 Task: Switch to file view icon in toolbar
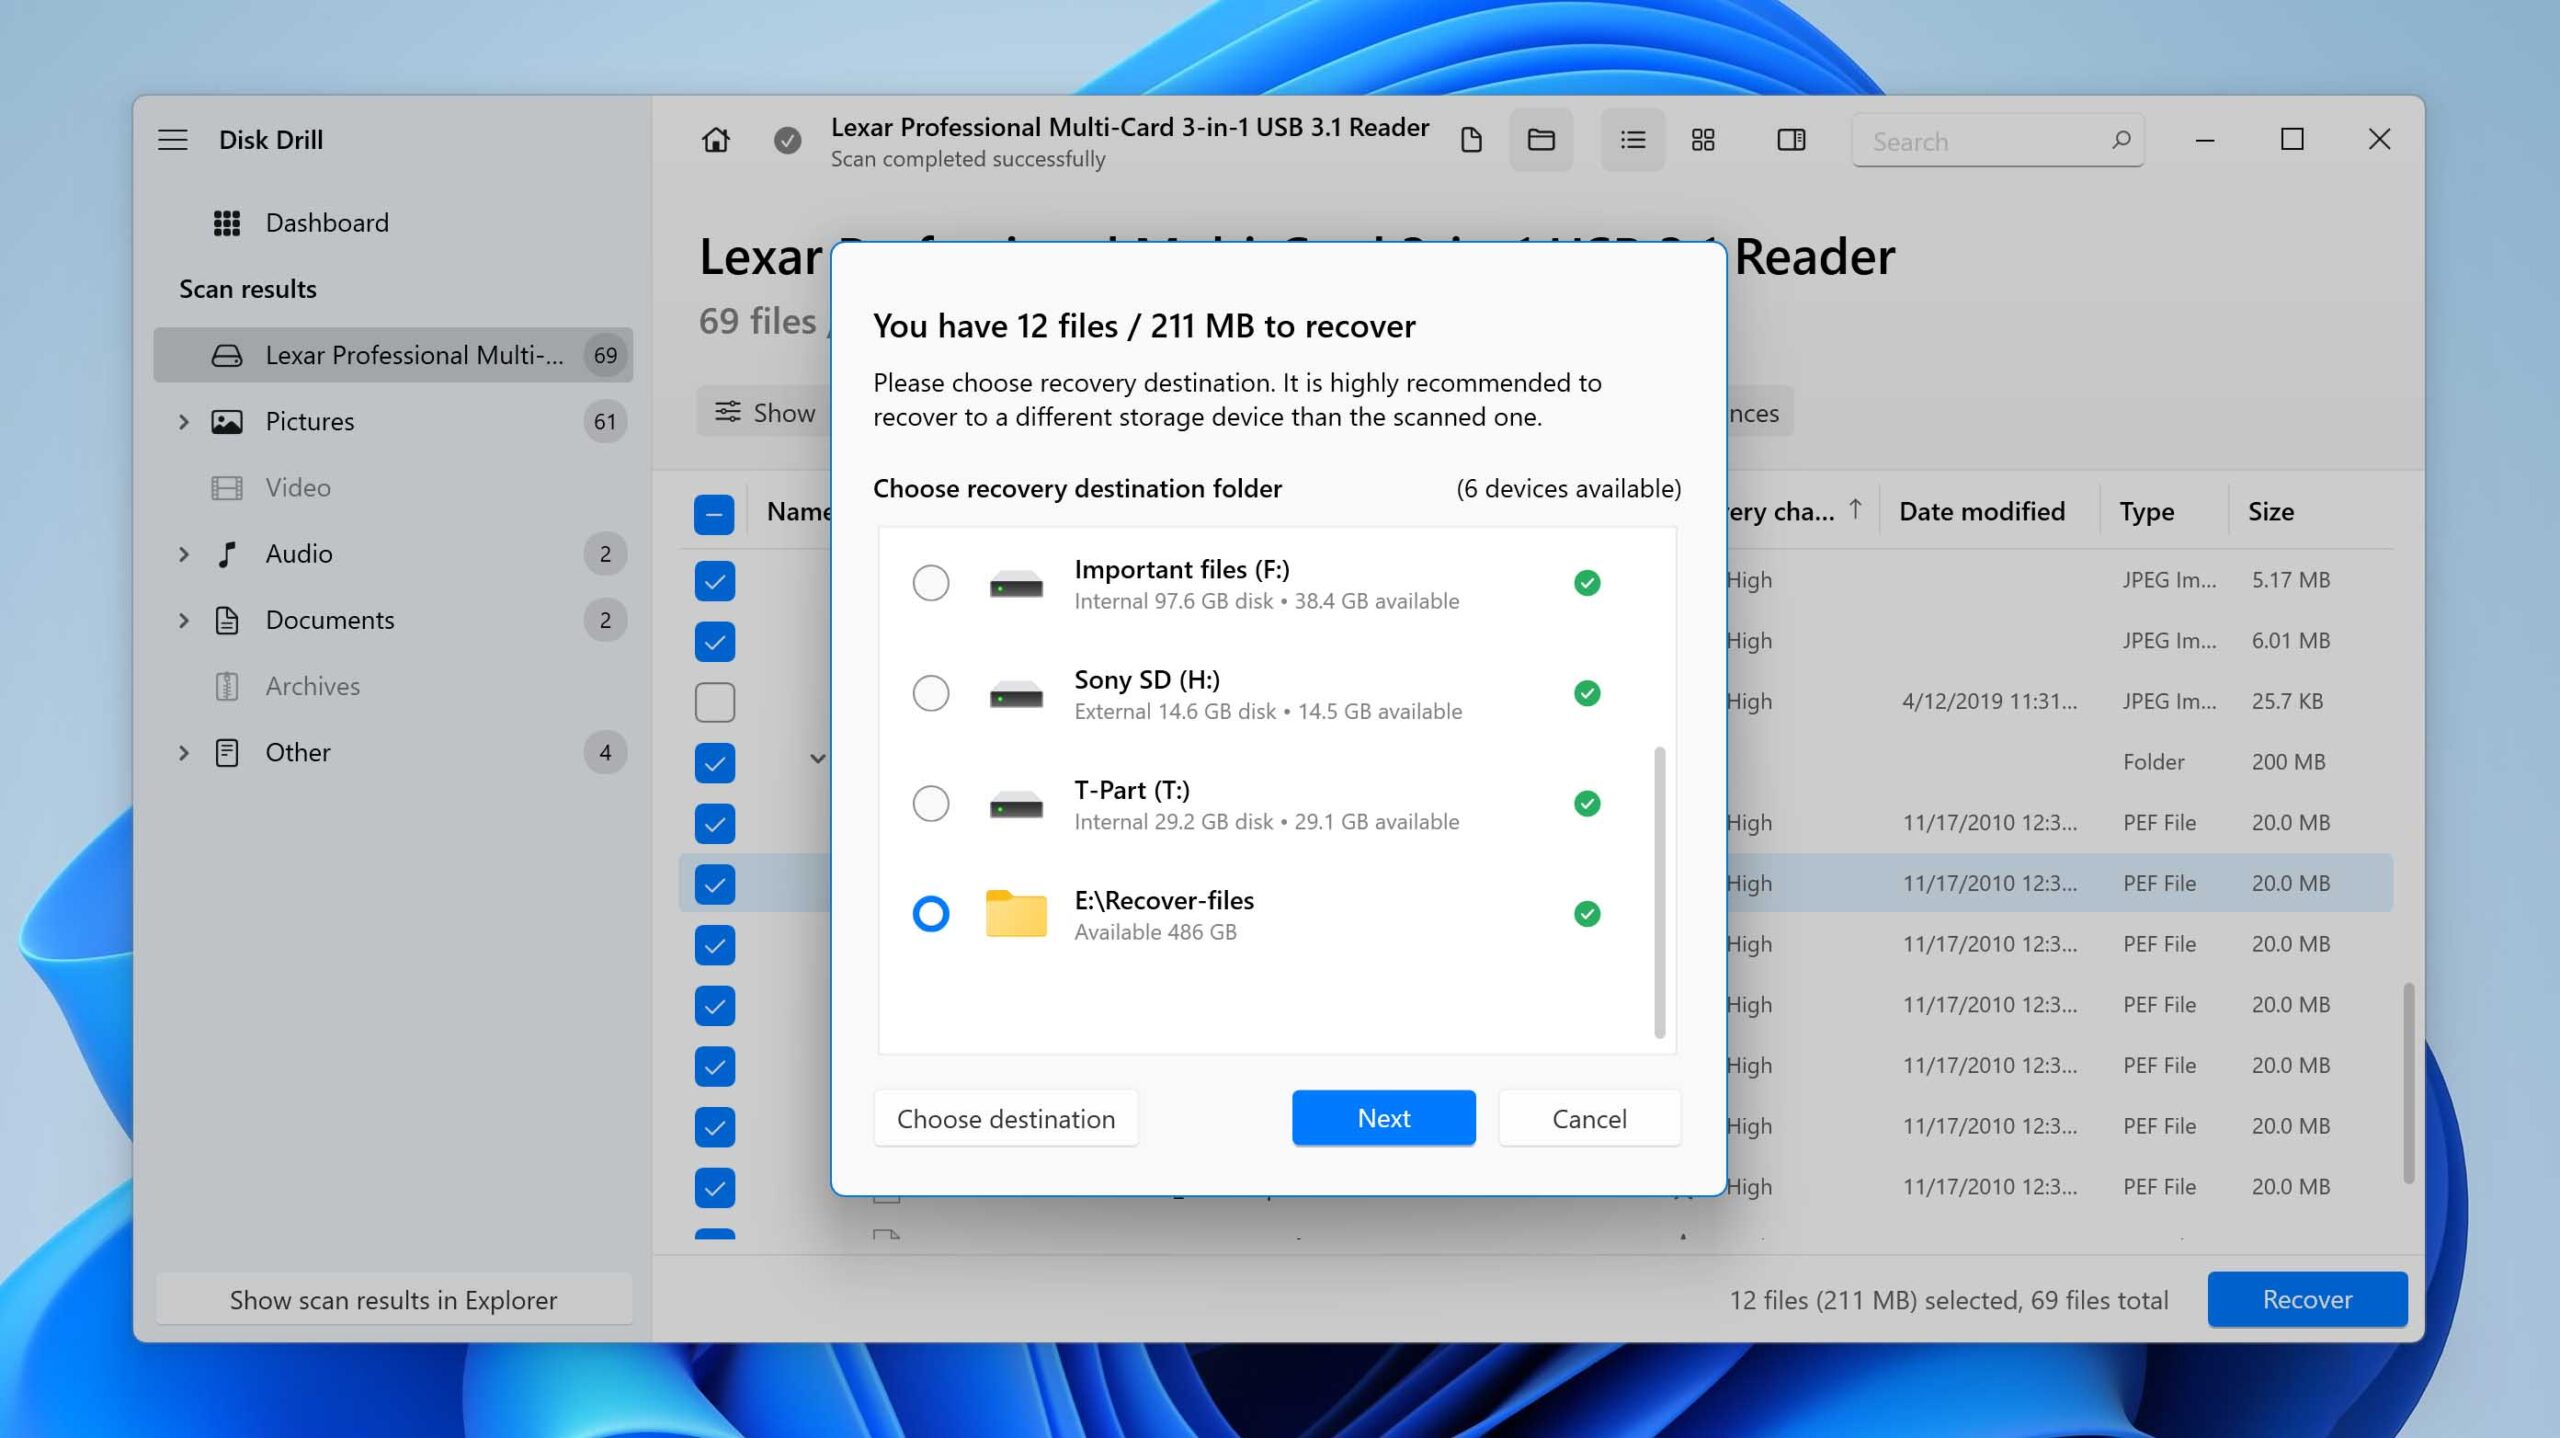[1470, 139]
